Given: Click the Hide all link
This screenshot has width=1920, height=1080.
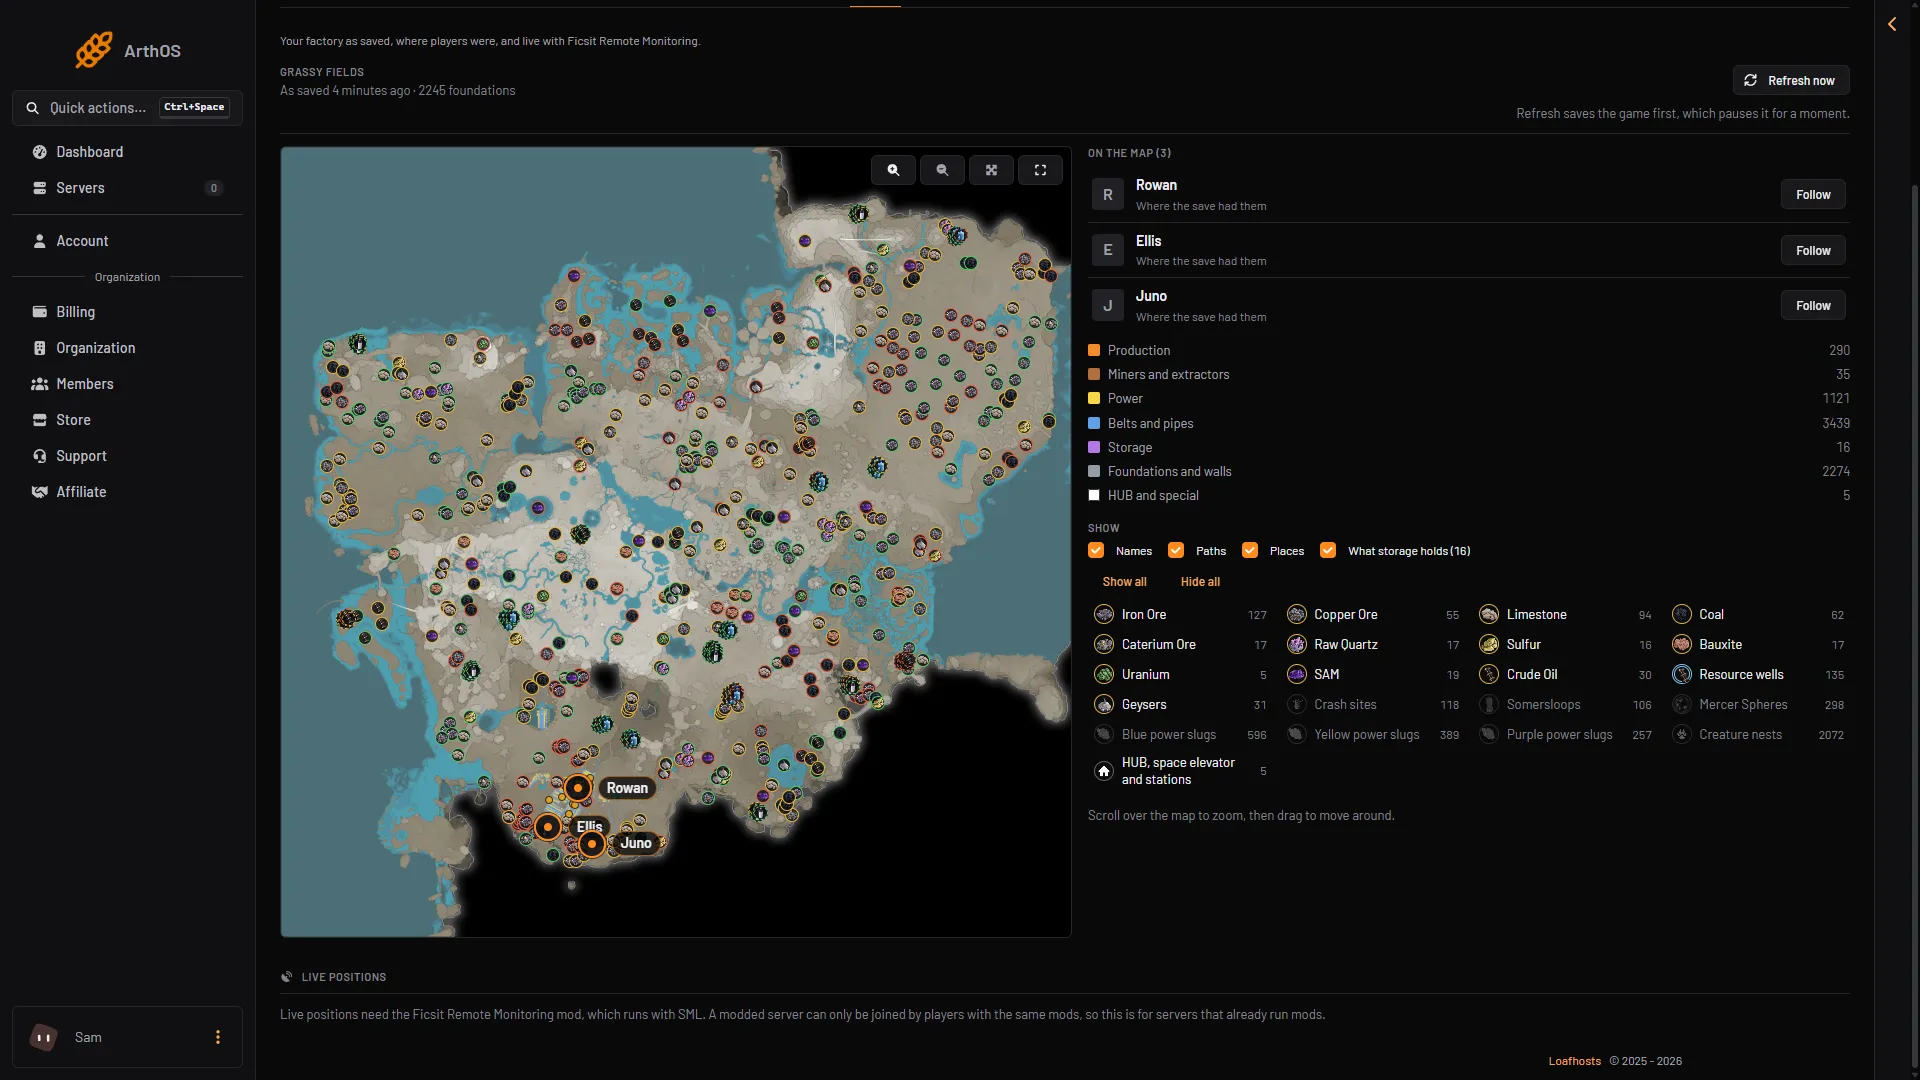Looking at the screenshot, I should click(x=1200, y=582).
